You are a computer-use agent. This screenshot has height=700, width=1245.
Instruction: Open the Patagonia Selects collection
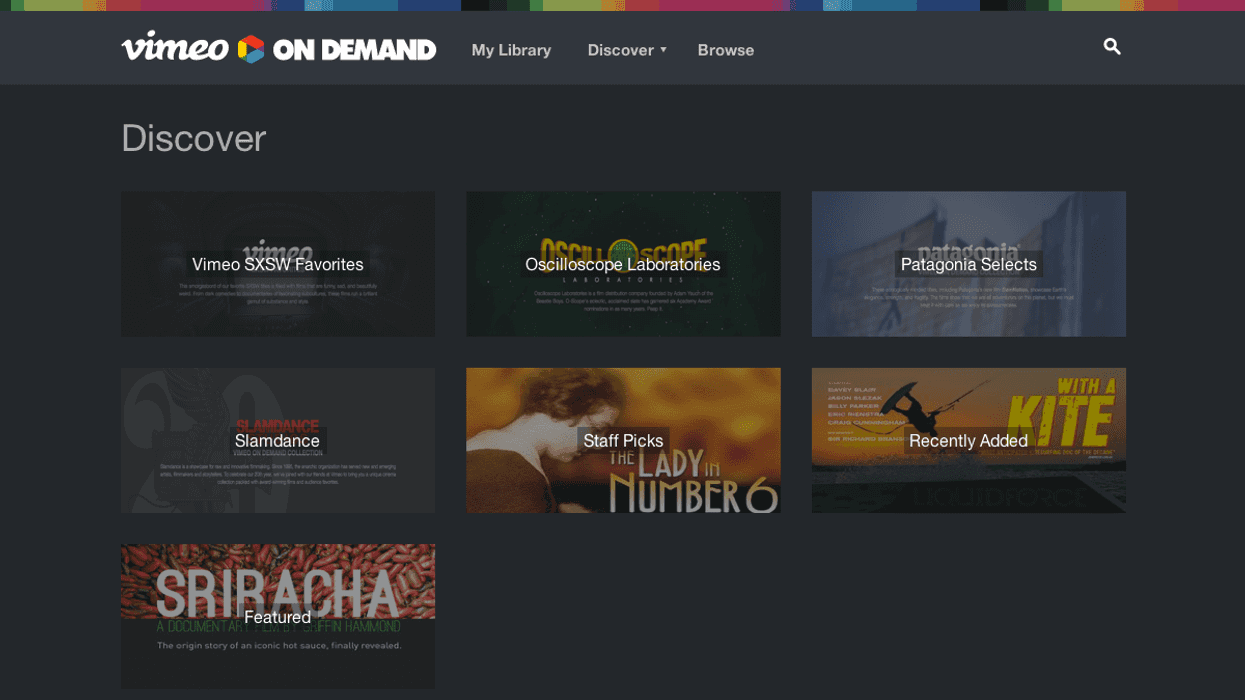(969, 264)
